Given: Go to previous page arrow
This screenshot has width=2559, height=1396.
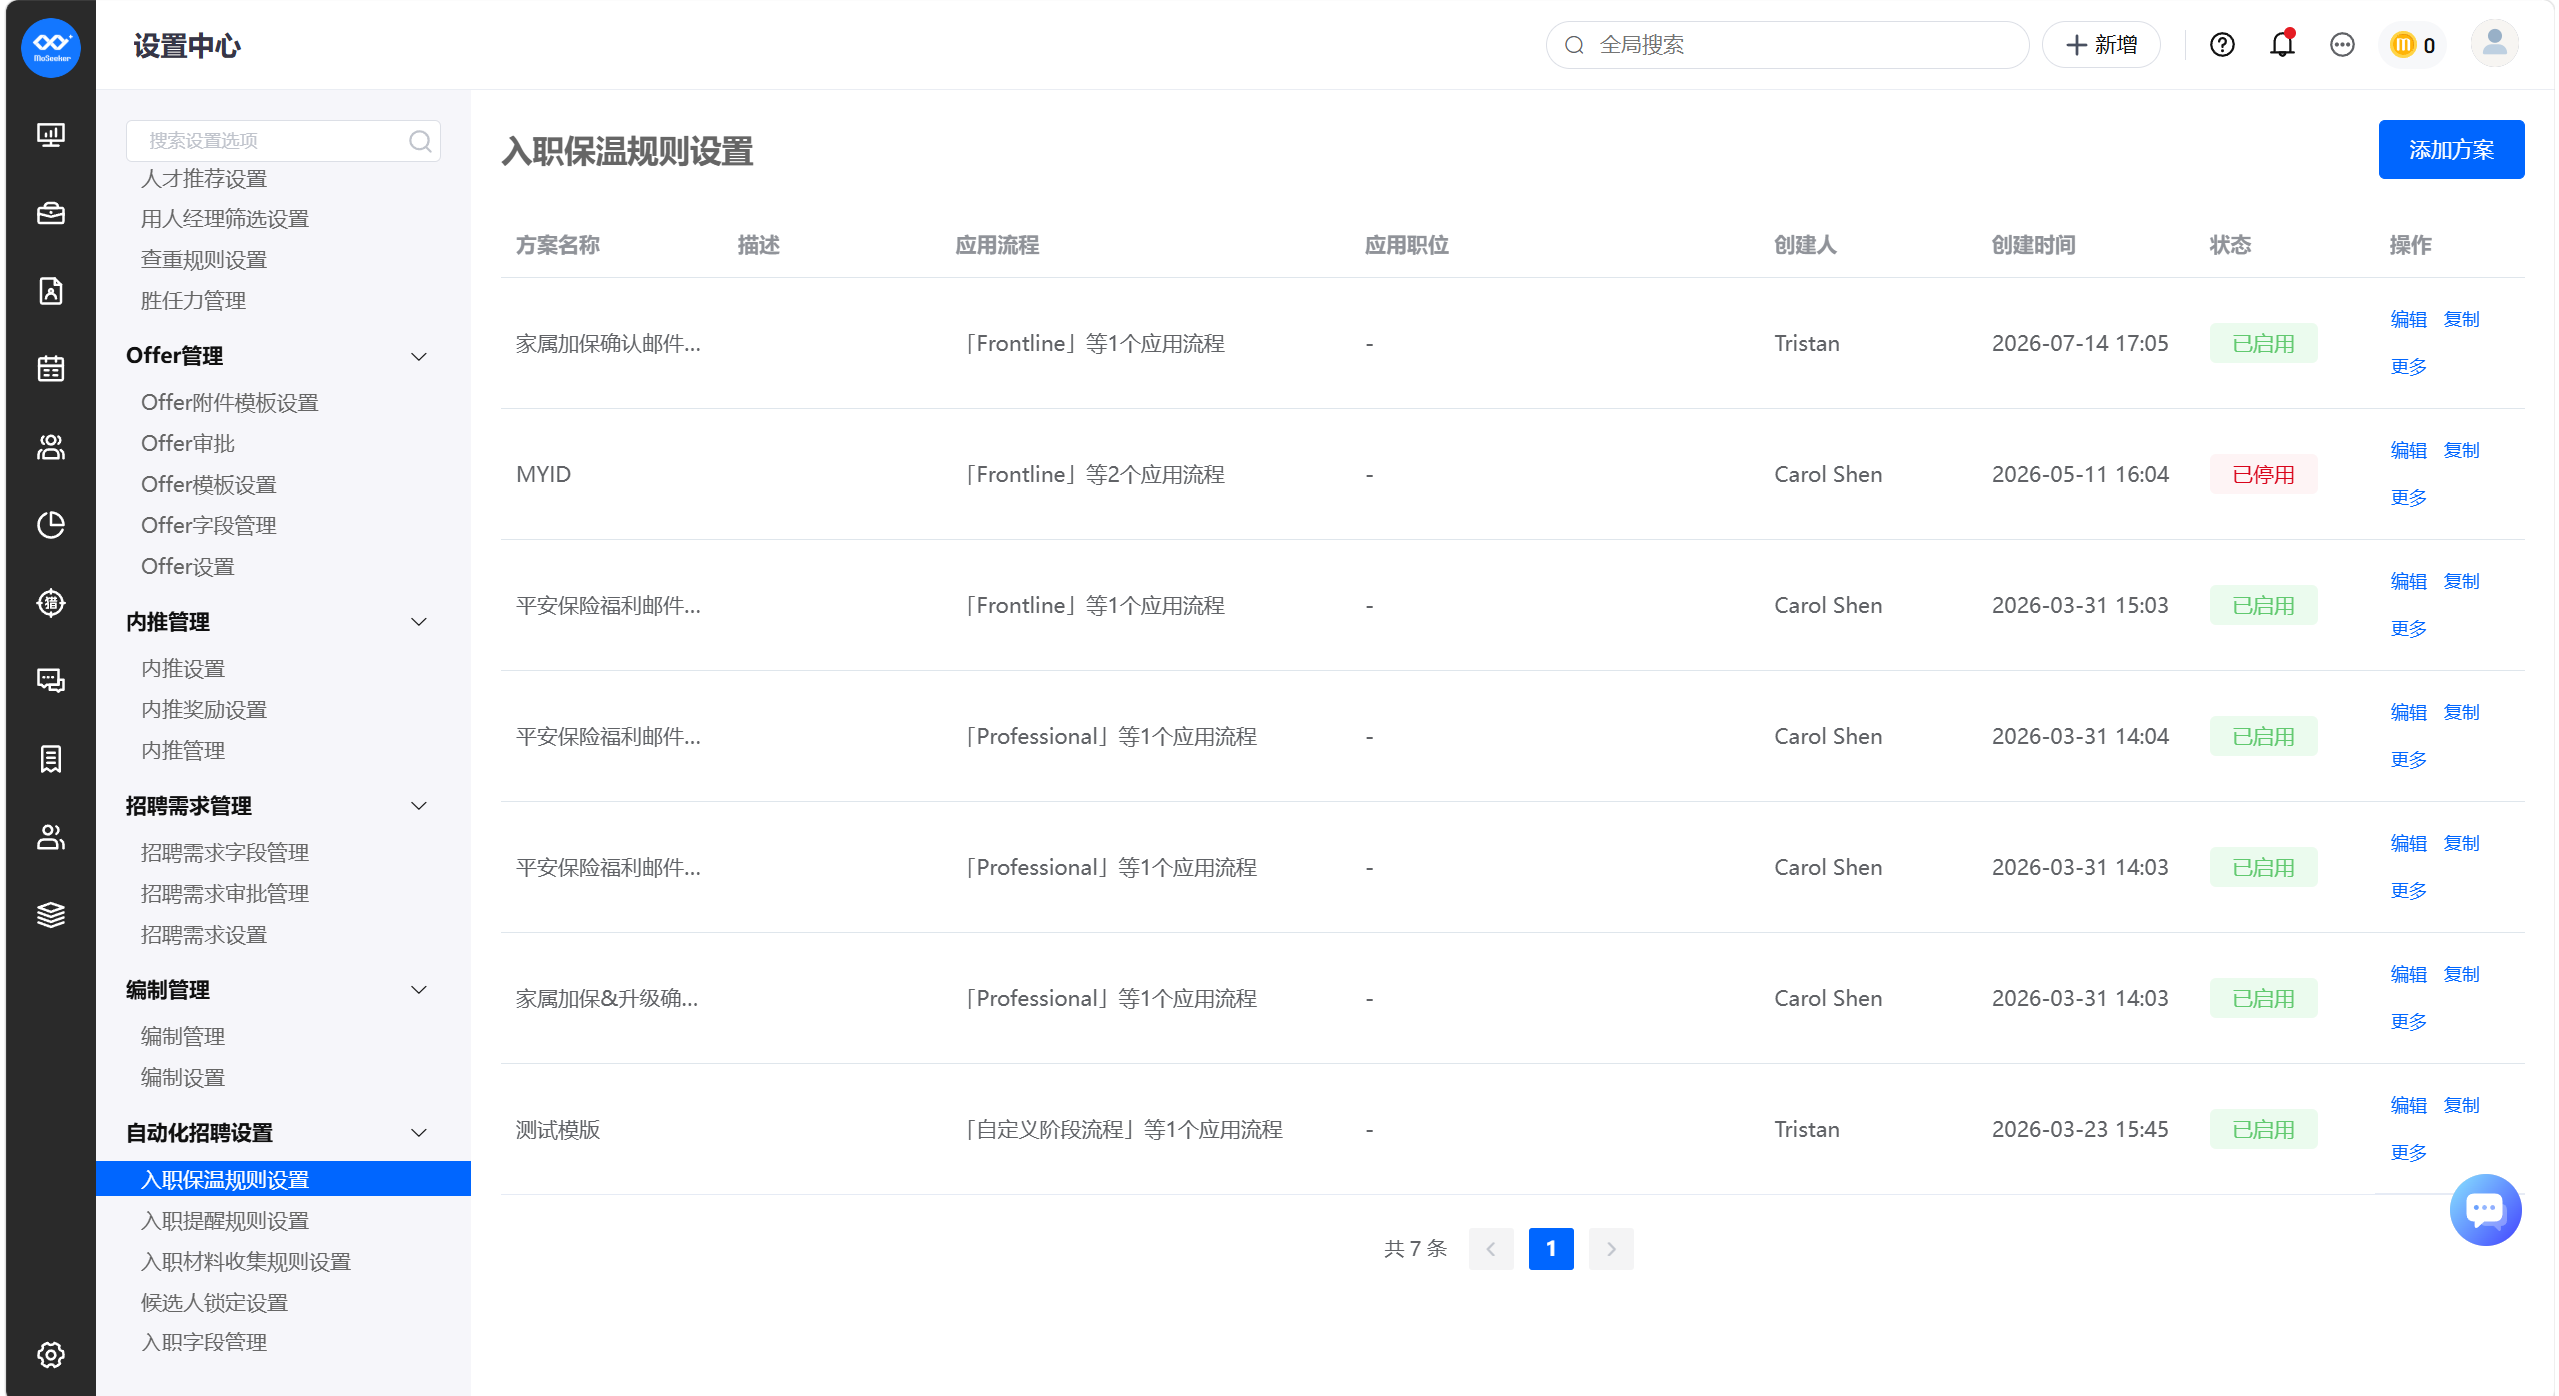Looking at the screenshot, I should [1491, 1249].
